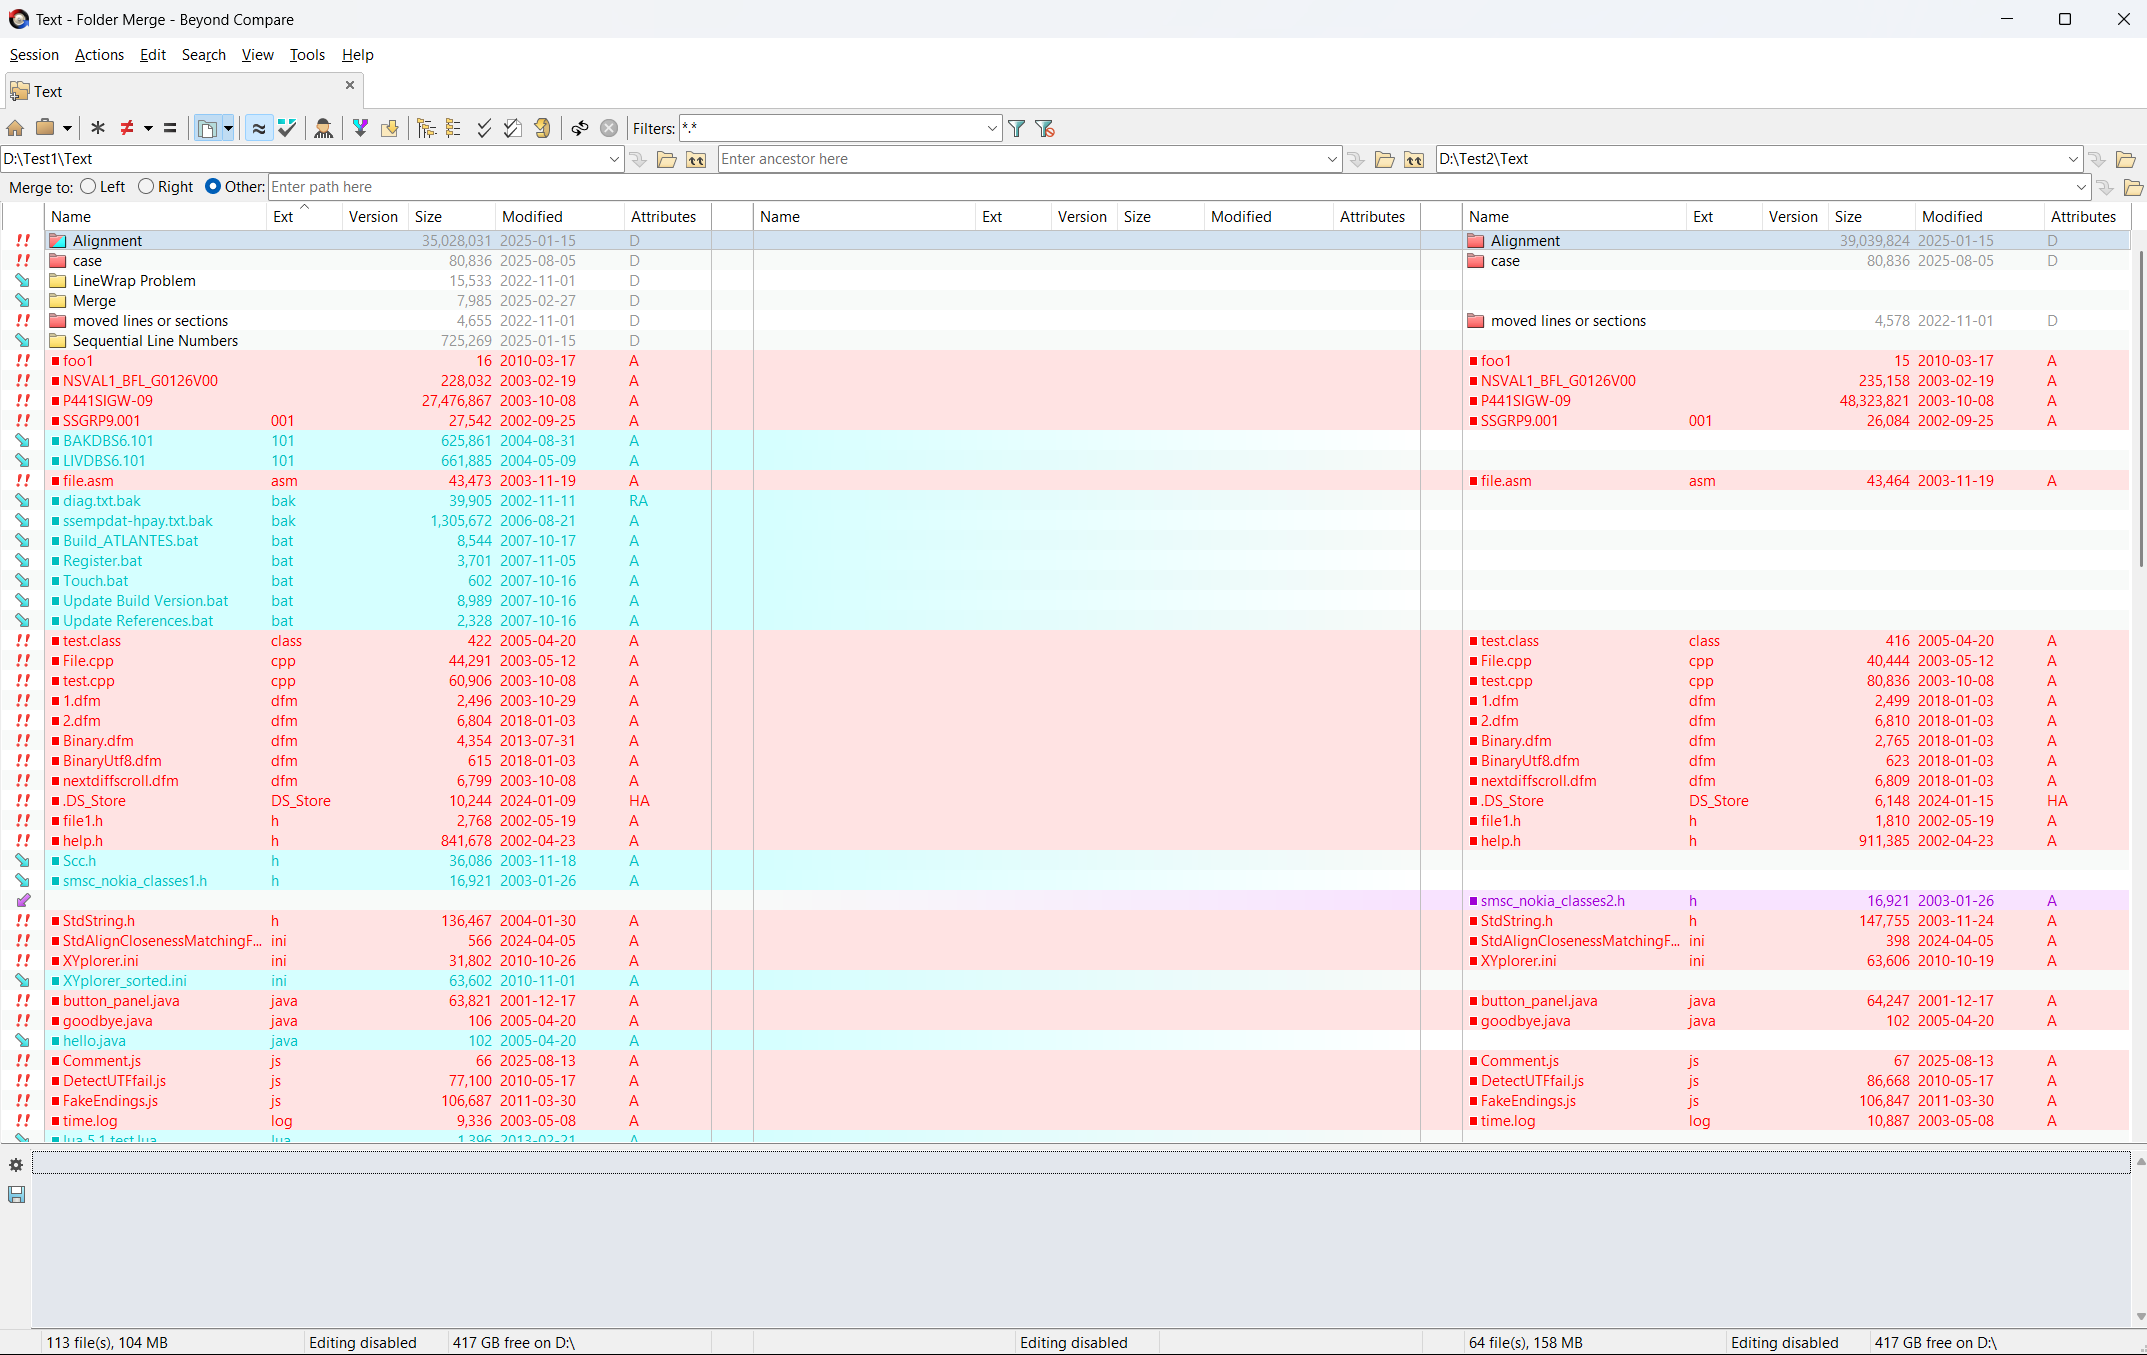Sort left pane by Ext column header
This screenshot has height=1355, width=2147.
click(x=305, y=217)
